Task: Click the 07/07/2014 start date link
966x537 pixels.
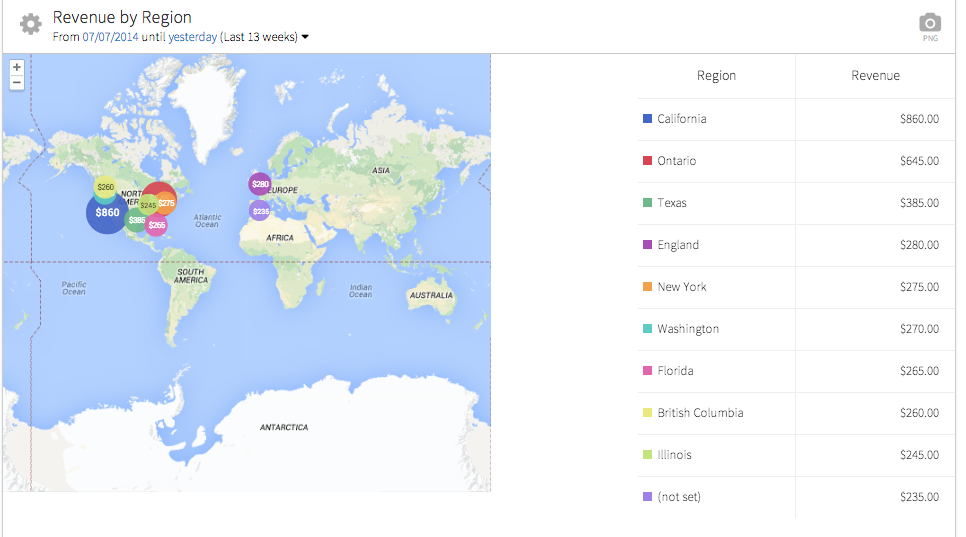Action: click(110, 37)
